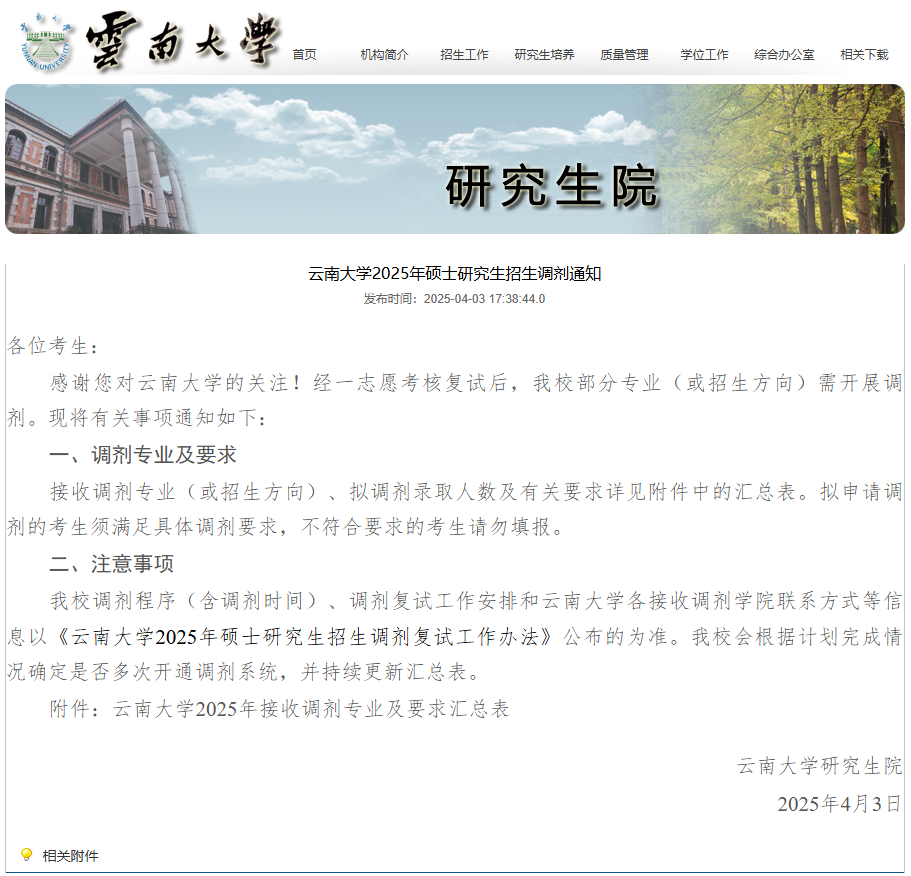Go to the 首页 home page

coord(304,55)
